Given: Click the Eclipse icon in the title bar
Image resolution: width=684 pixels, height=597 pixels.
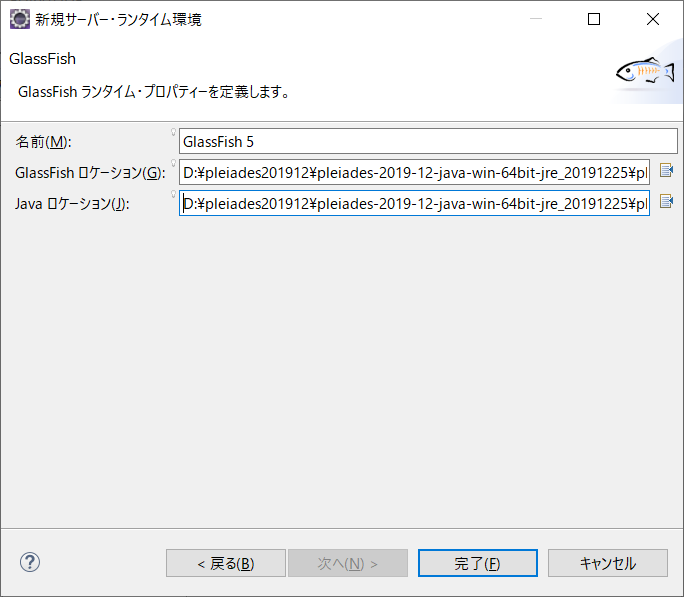Looking at the screenshot, I should (x=20, y=20).
